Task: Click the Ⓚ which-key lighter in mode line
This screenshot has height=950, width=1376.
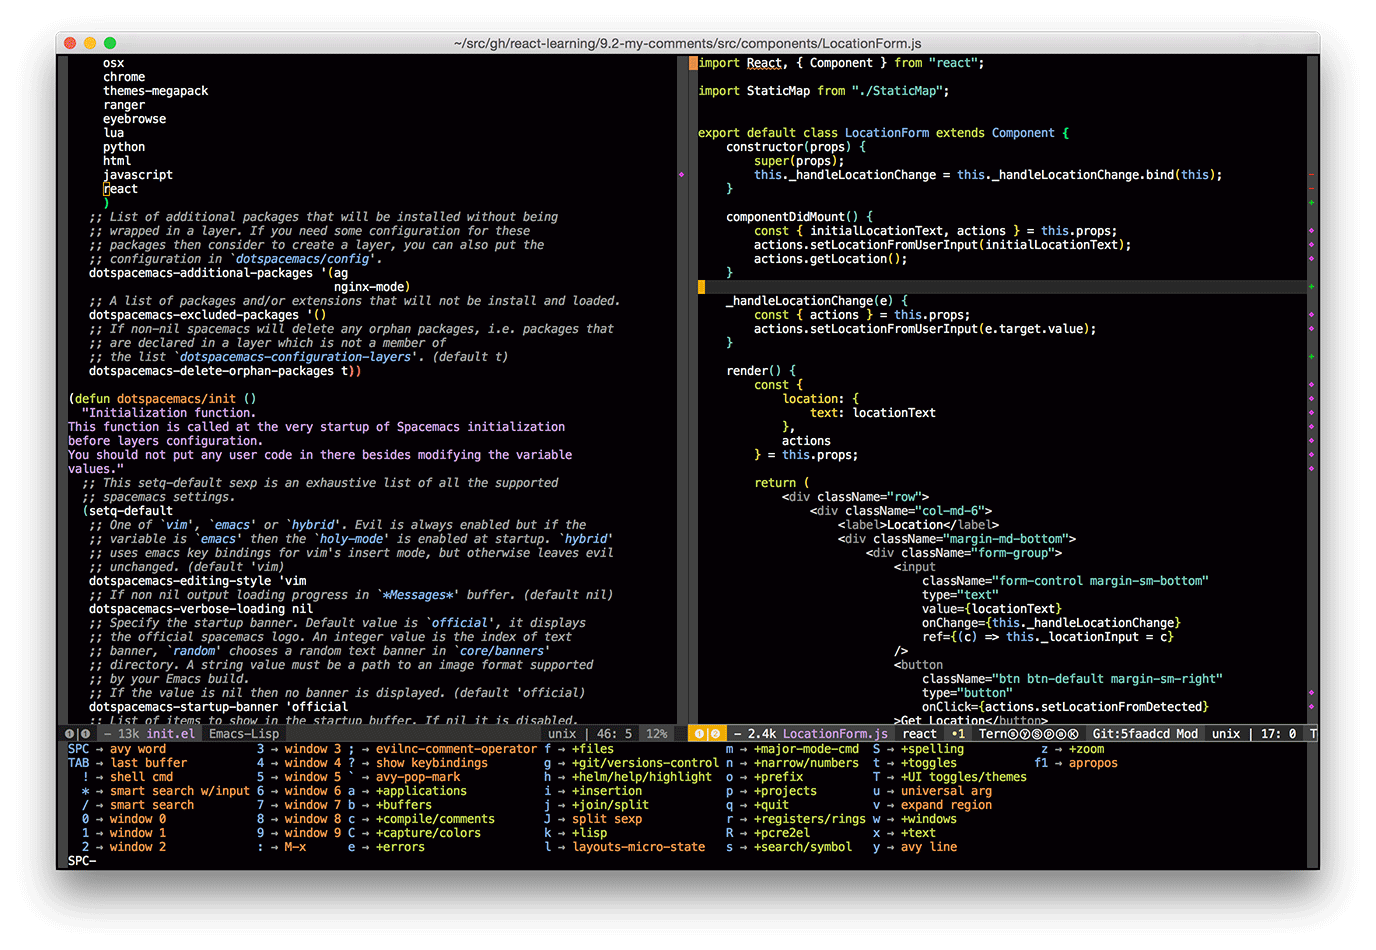Action: coord(1073,734)
